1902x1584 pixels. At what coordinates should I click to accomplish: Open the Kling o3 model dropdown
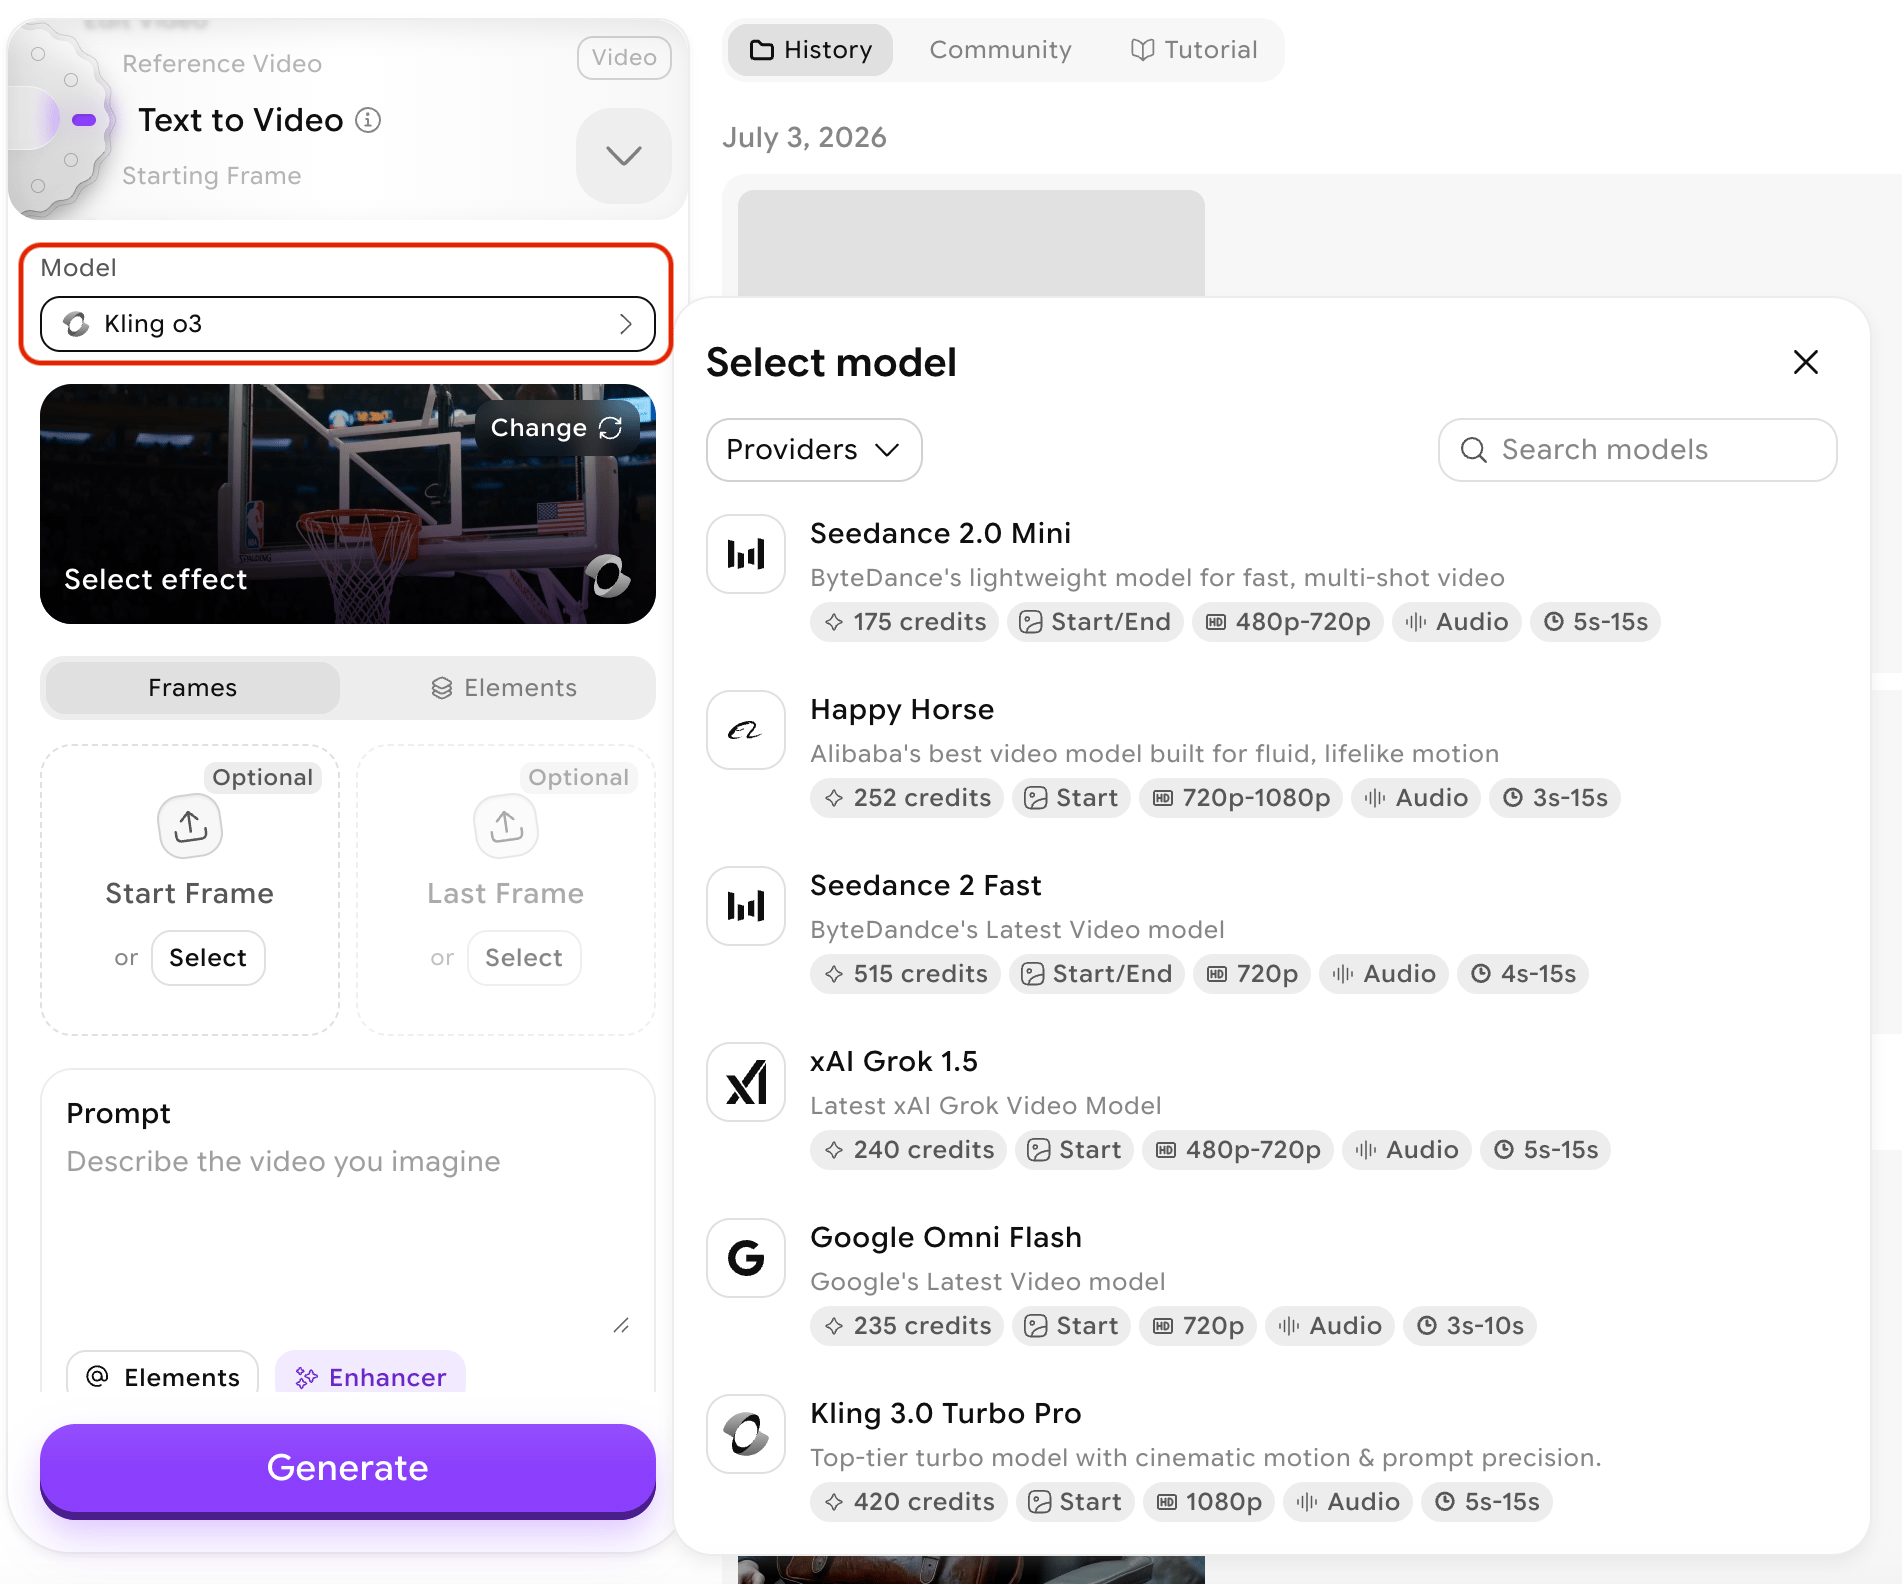[x=348, y=324]
